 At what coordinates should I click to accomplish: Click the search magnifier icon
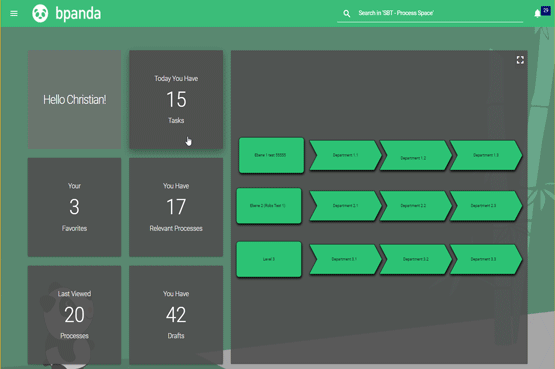[x=347, y=13]
